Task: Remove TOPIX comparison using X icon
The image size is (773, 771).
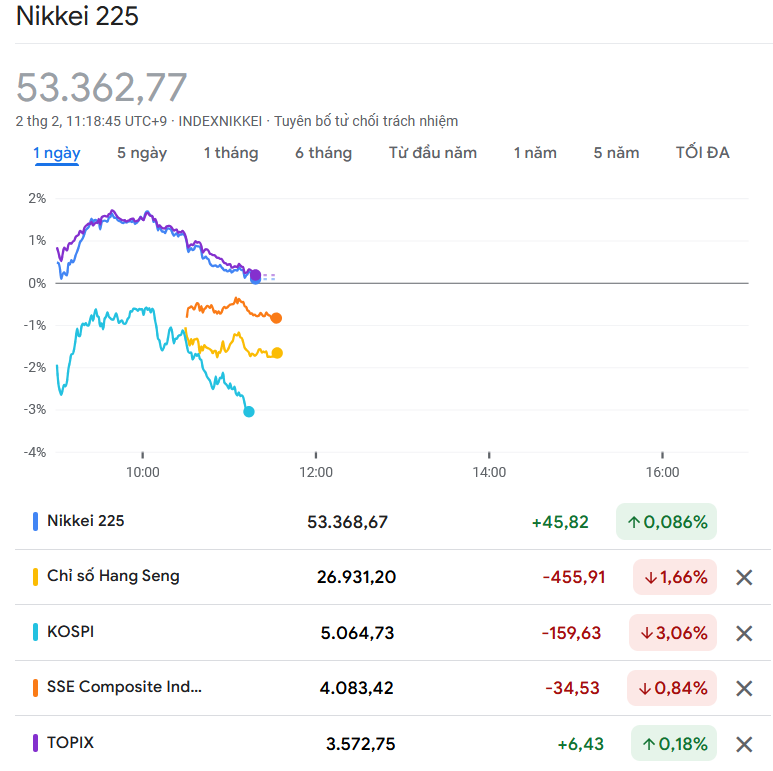Action: (744, 744)
